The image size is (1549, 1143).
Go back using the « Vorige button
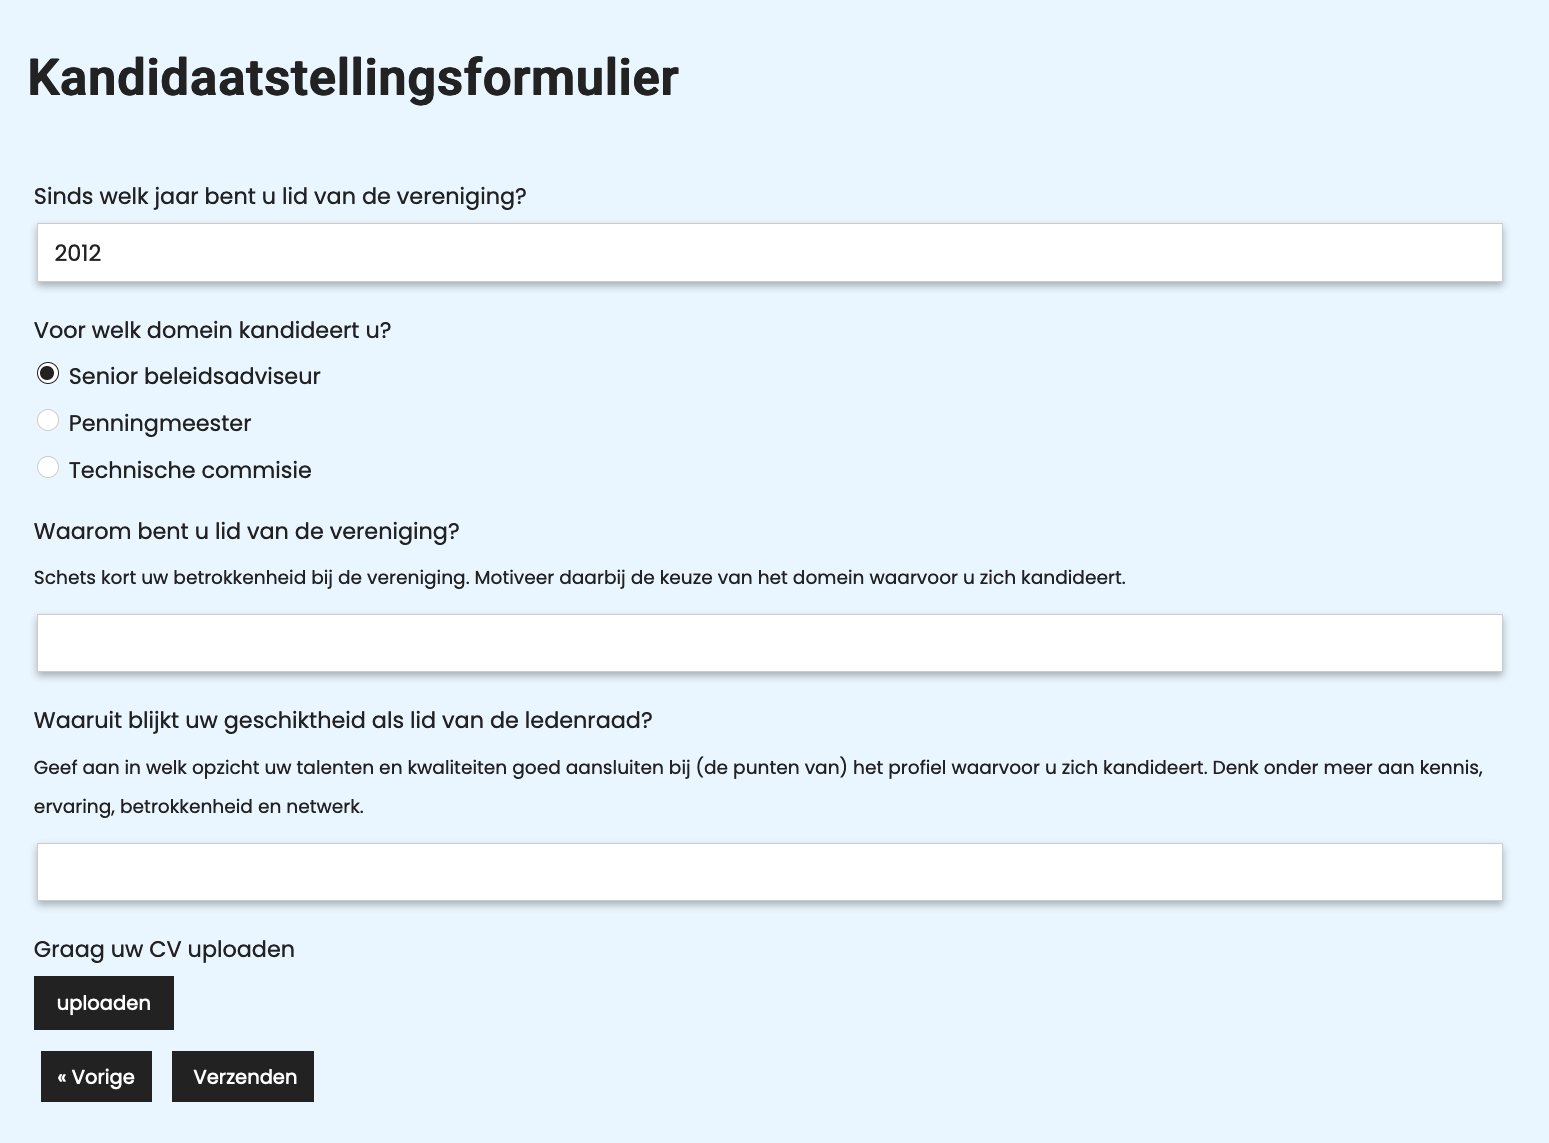[x=95, y=1076]
